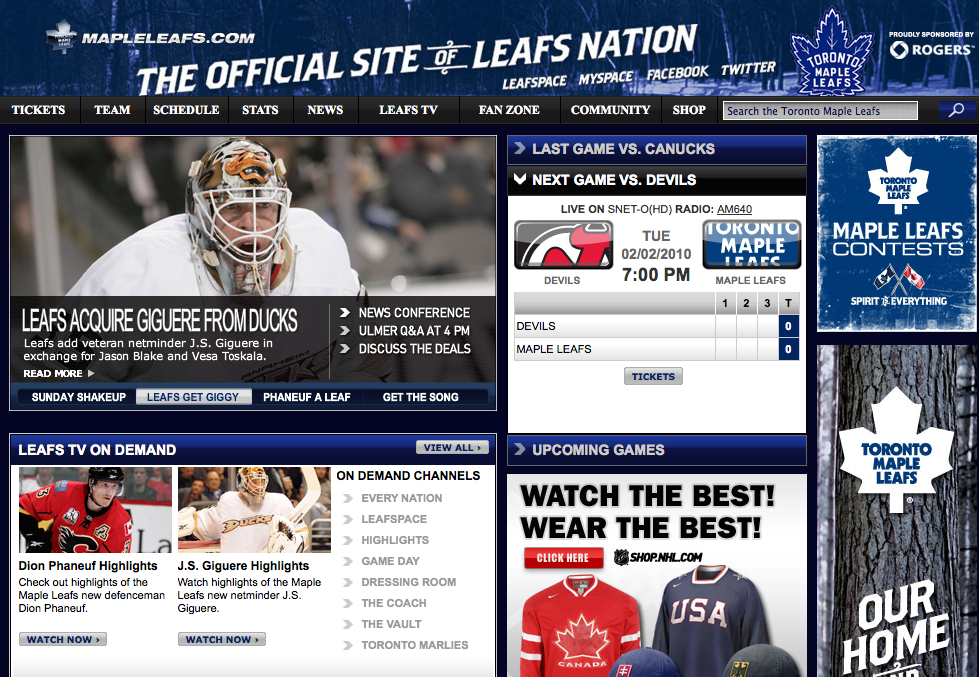Viewport: 979px width, 677px height.
Task: Click the small MapleLeafs.com leaf logo
Action: coord(61,37)
